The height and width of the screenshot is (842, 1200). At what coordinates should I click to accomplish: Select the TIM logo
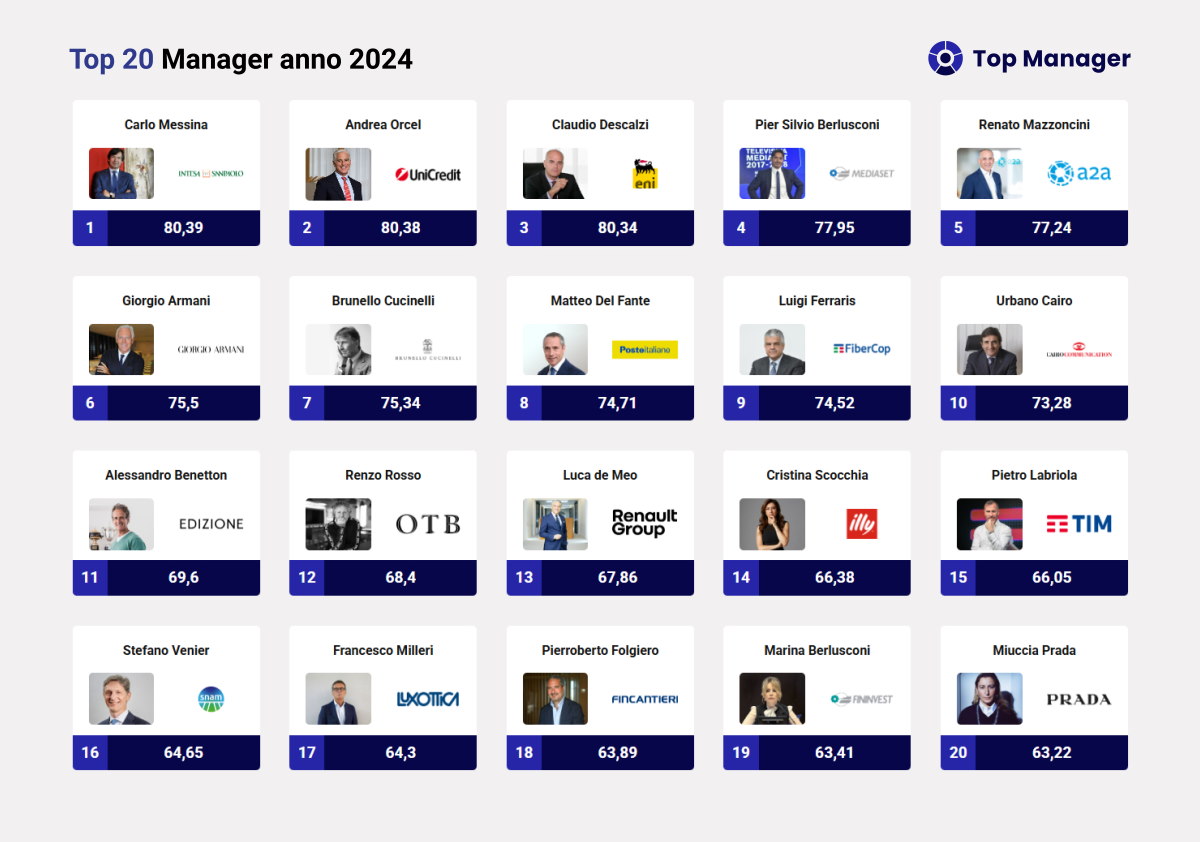[x=1079, y=524]
